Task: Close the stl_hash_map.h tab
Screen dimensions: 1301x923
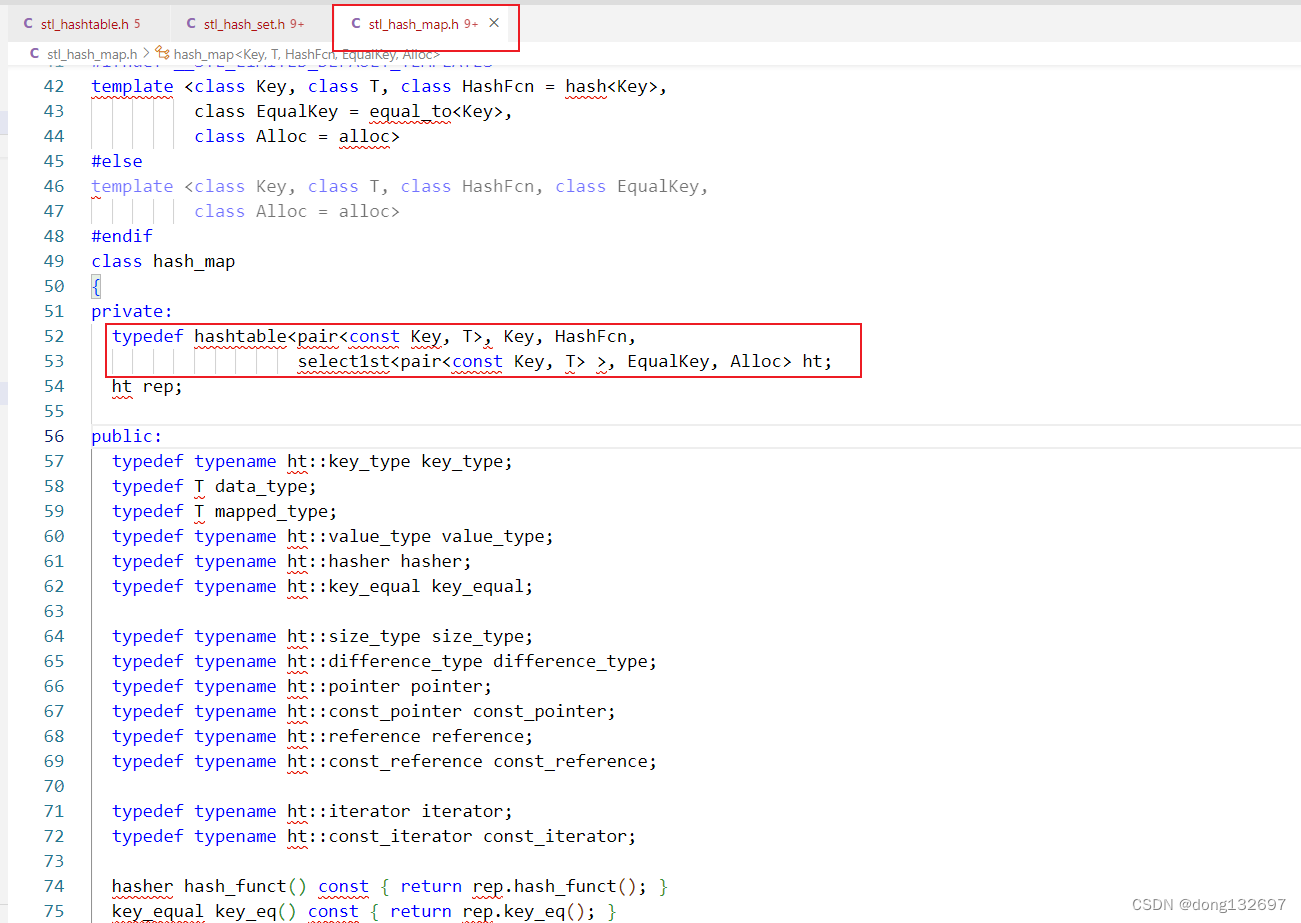Action: [x=494, y=23]
